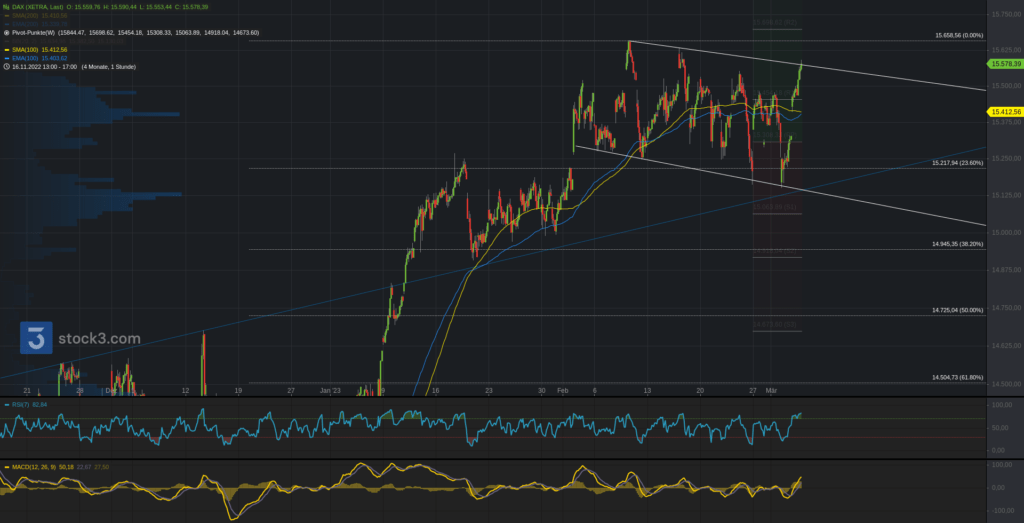
Task: Toggle the dimmed SMA(200) legend entry
Action: (40, 15)
